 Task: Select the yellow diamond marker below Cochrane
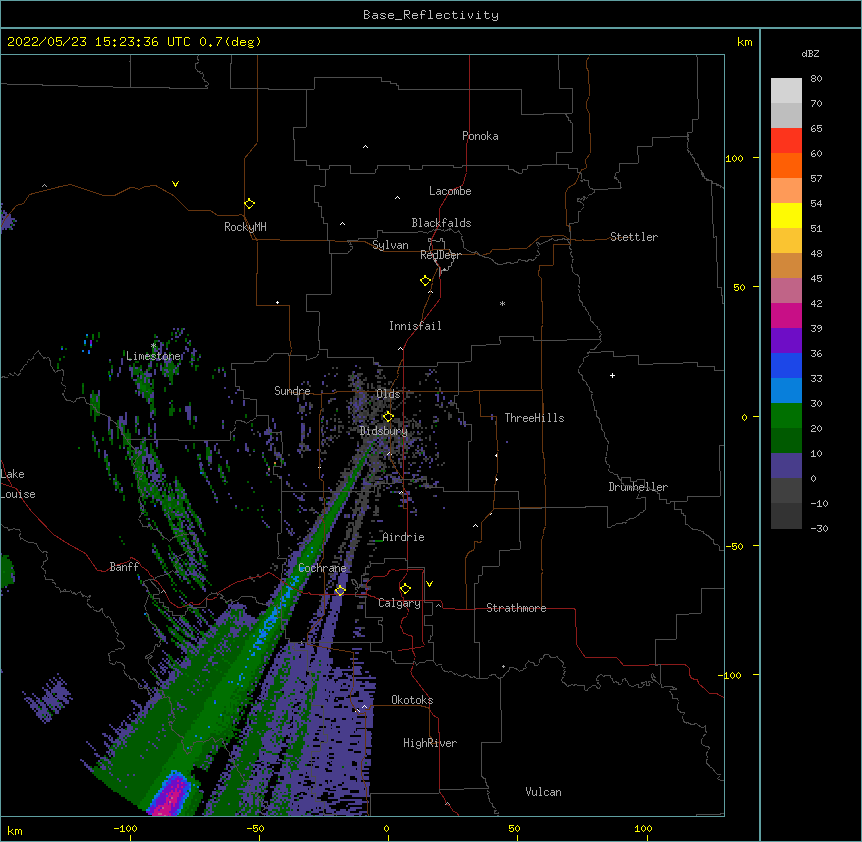(x=340, y=590)
